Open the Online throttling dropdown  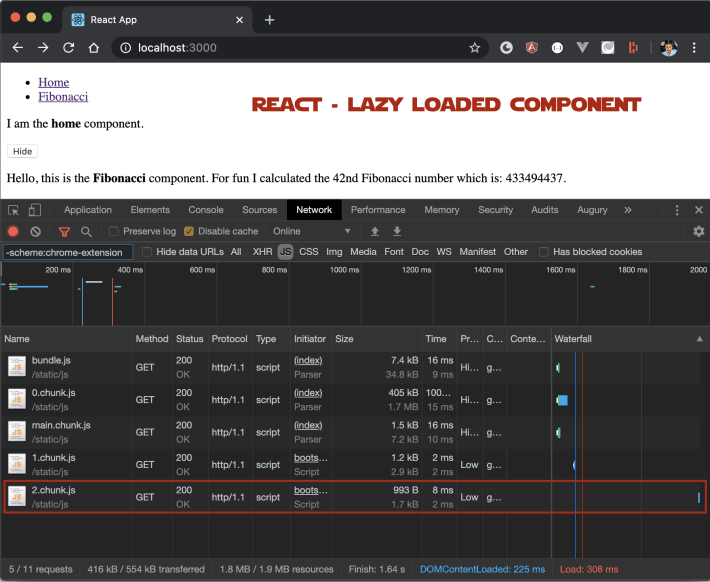point(311,231)
